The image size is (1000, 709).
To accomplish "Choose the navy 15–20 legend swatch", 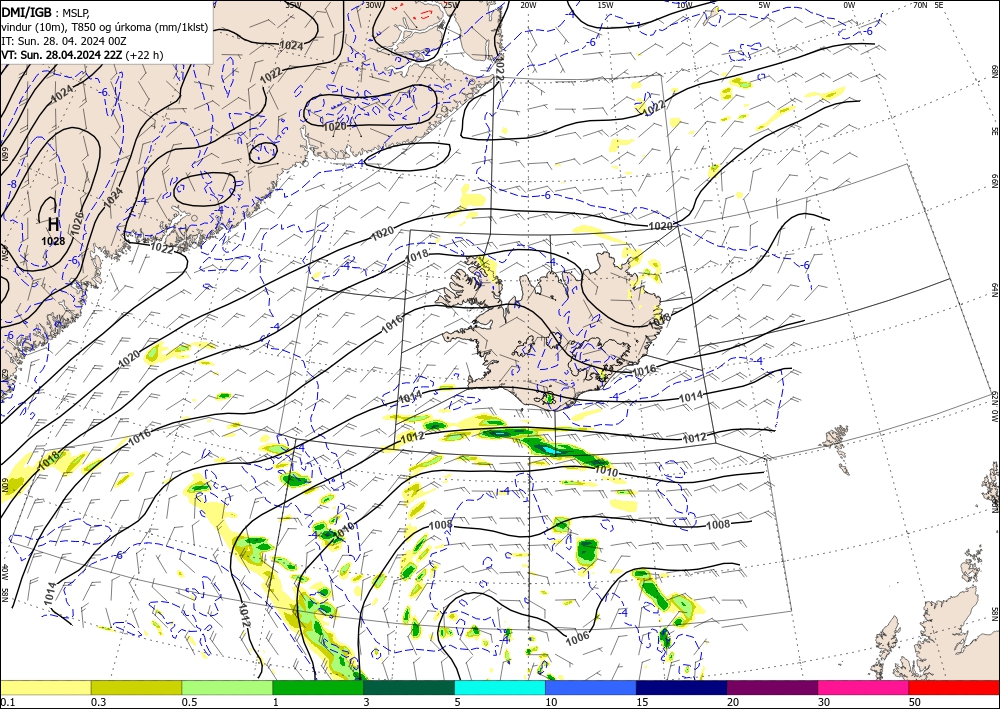I will [x=682, y=687].
